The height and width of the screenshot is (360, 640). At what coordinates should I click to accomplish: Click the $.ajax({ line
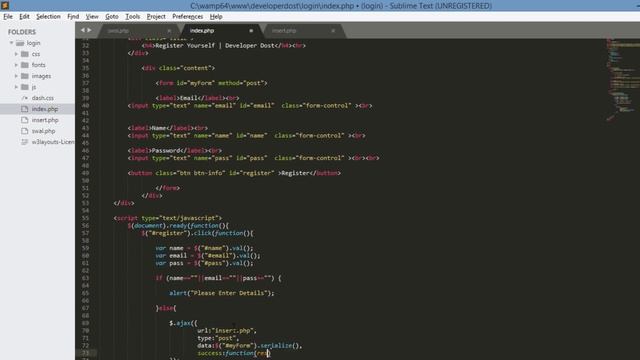(183, 323)
